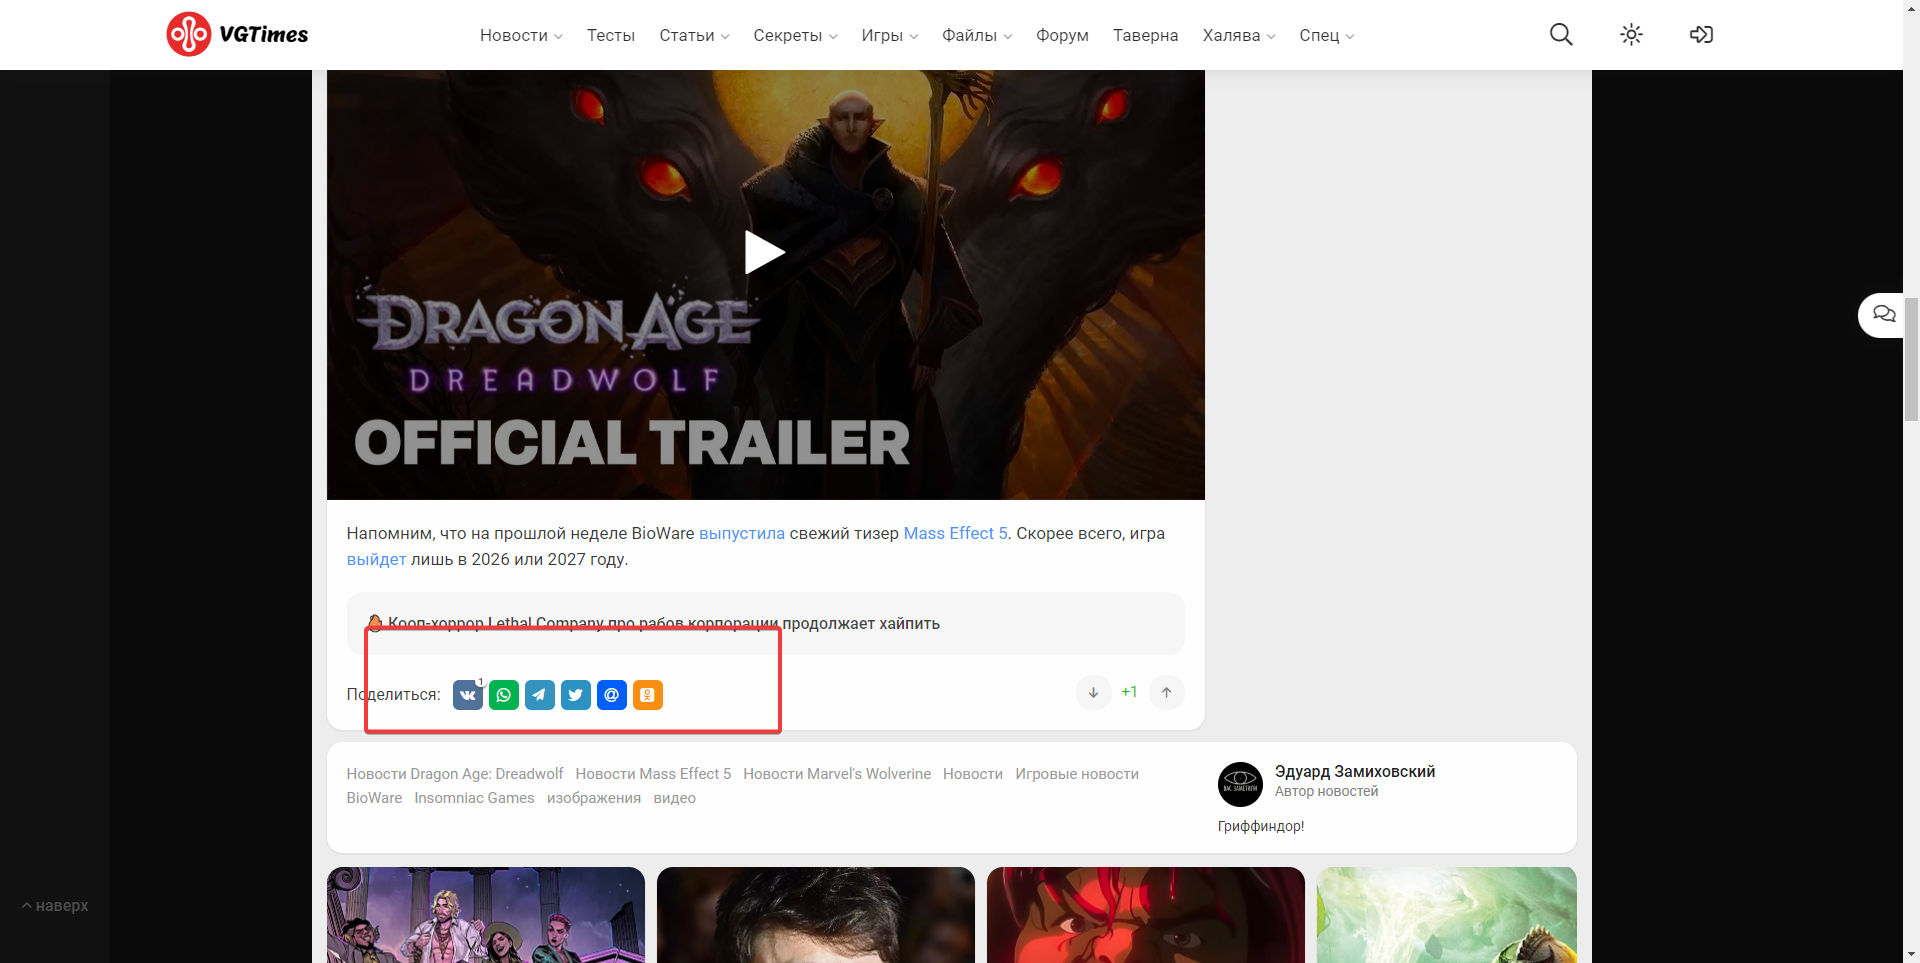Viewport: 1920px width, 963px height.
Task: Share on Odnoklassniki orange icon
Action: 648,695
